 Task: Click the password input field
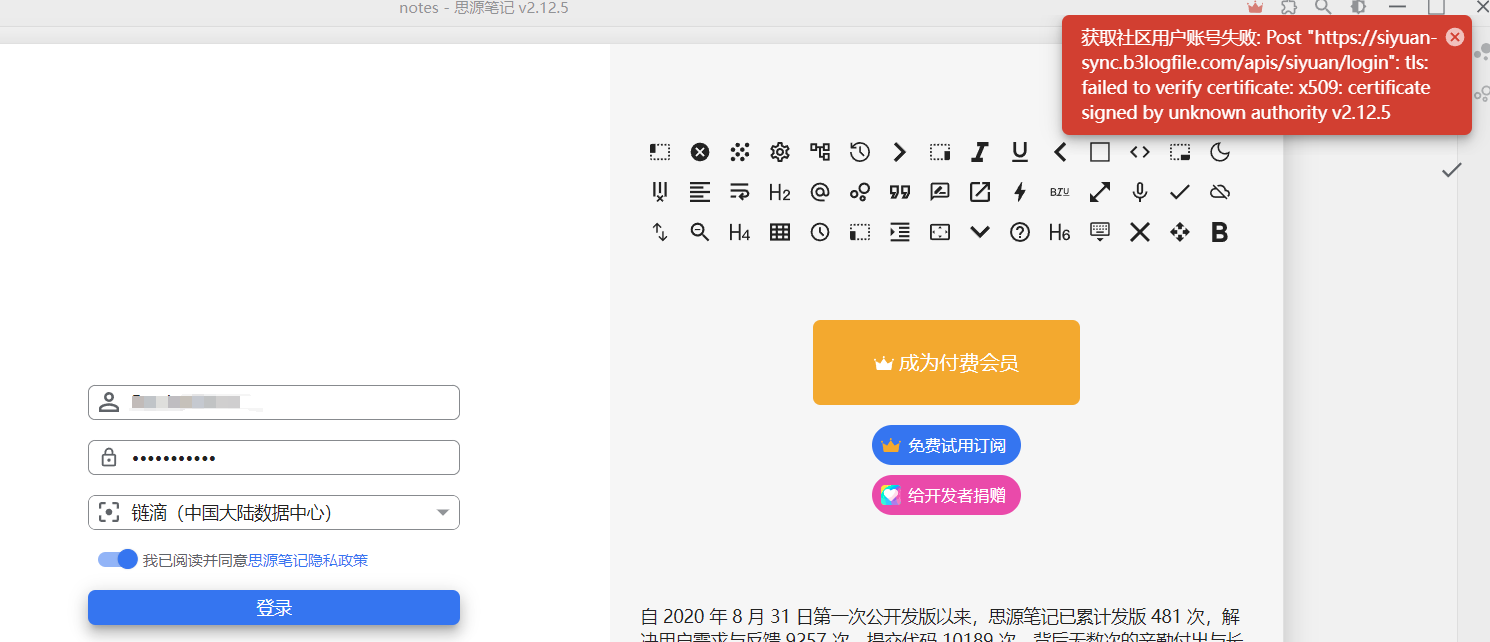tap(274, 458)
